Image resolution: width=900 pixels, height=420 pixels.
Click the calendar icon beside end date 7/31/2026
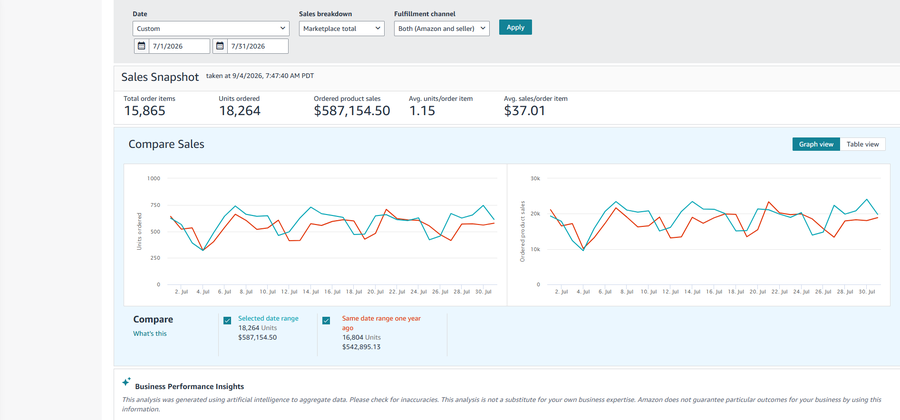tap(220, 46)
